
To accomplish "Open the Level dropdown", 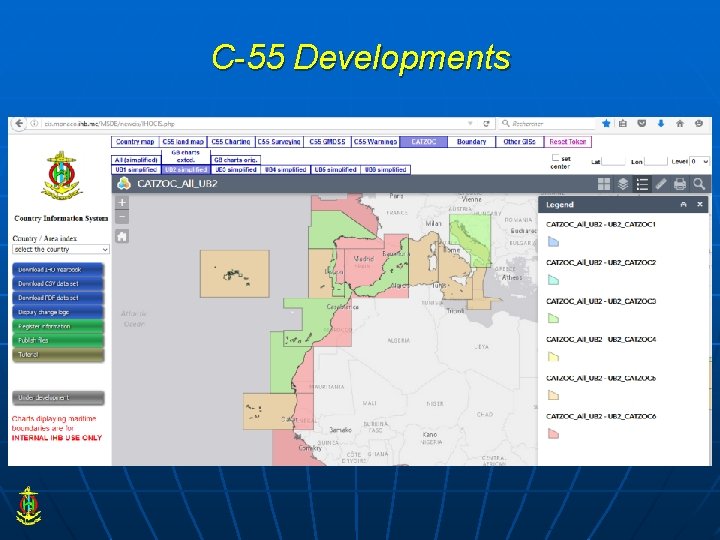I will (x=700, y=161).
